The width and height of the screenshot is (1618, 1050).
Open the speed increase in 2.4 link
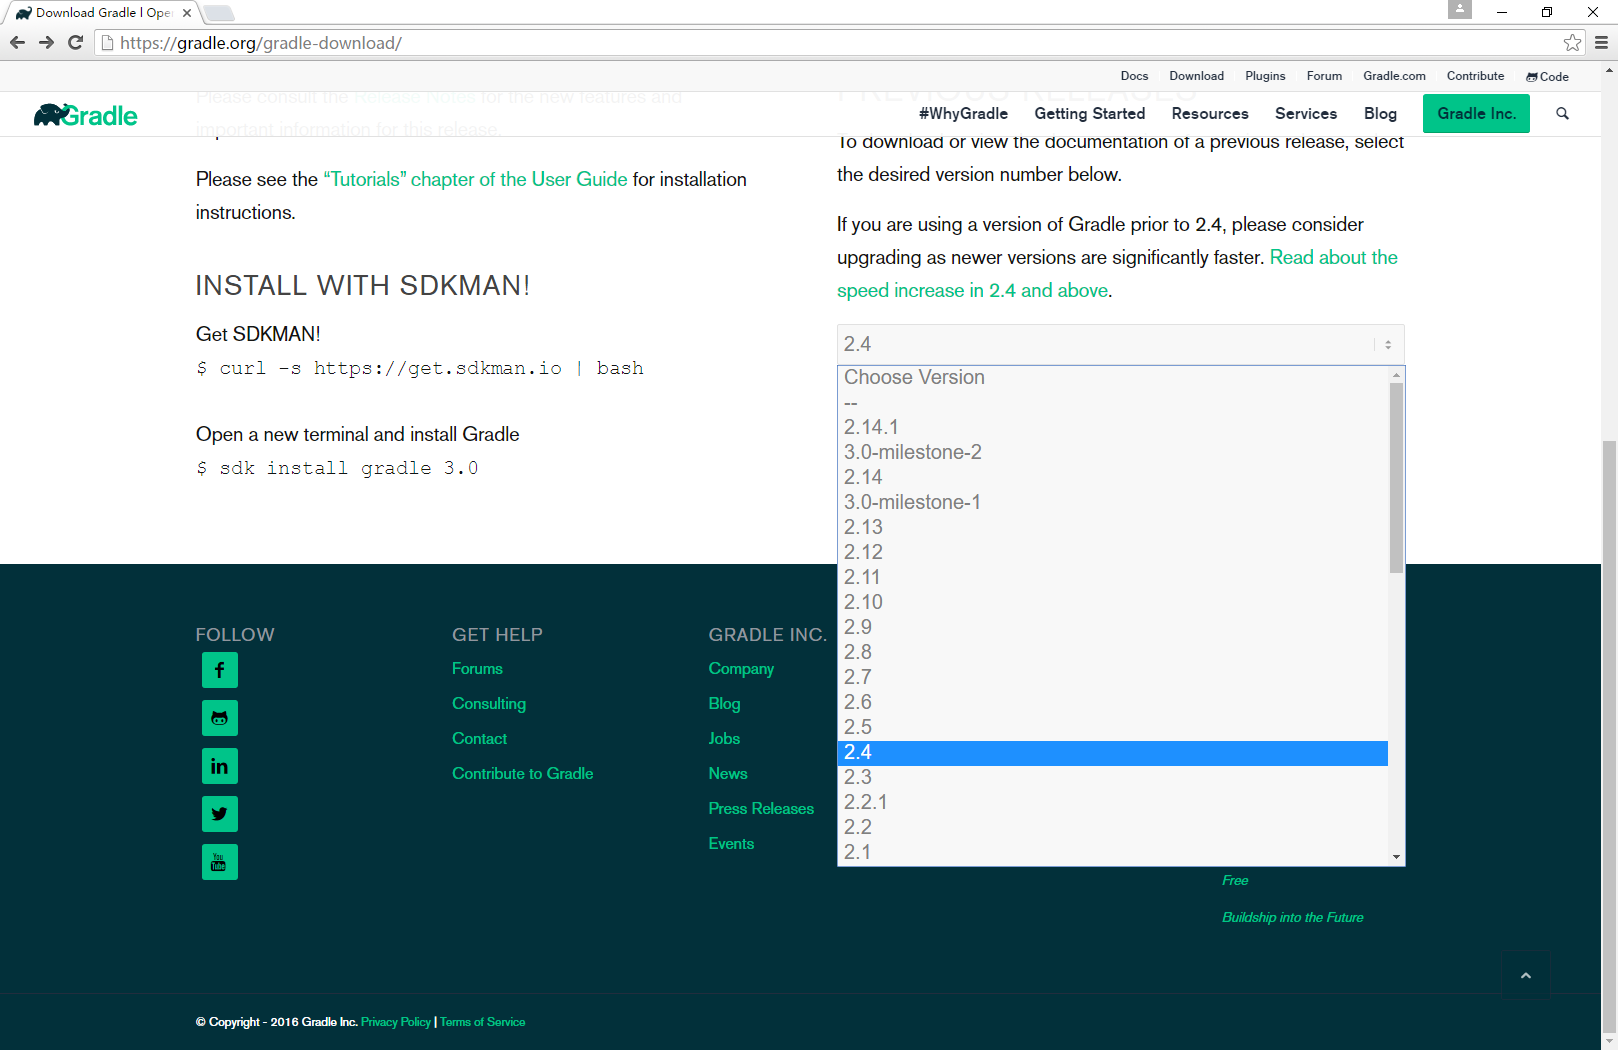point(974,290)
